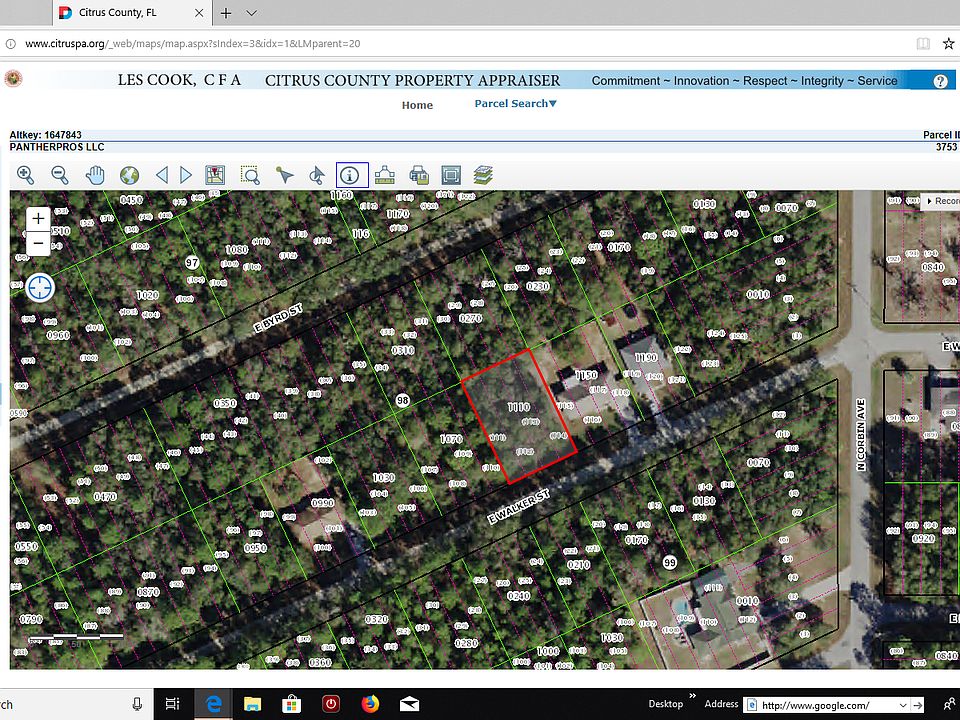Expand taskbar Desktop toolbar chevron
This screenshot has height=720, width=960.
click(692, 696)
